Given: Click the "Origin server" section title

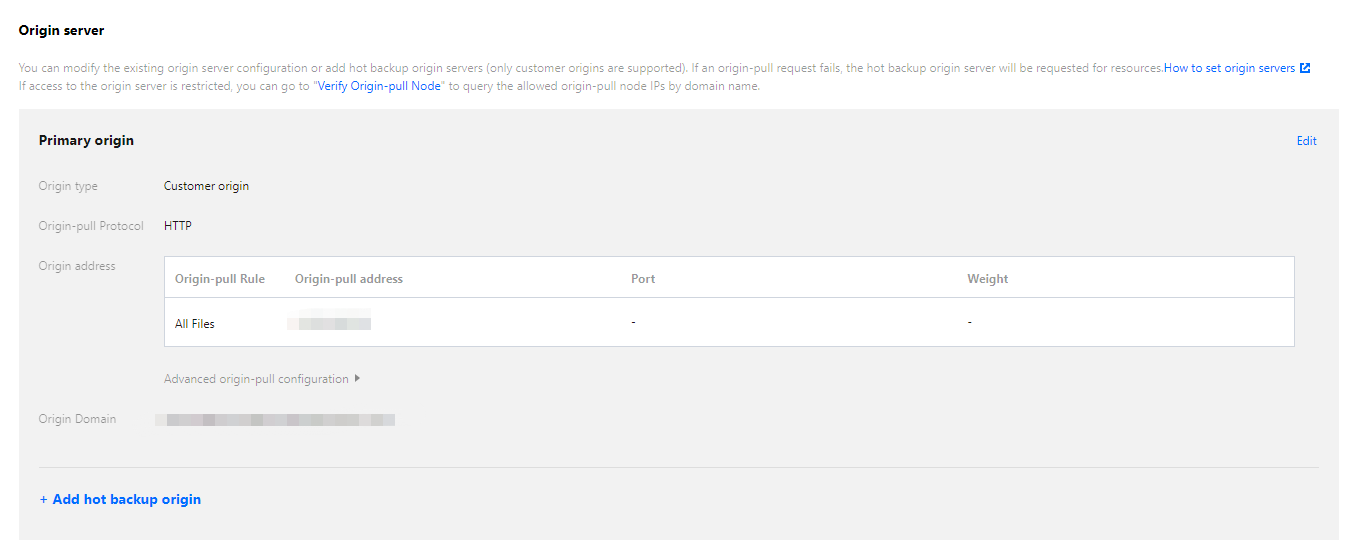Looking at the screenshot, I should 61,31.
